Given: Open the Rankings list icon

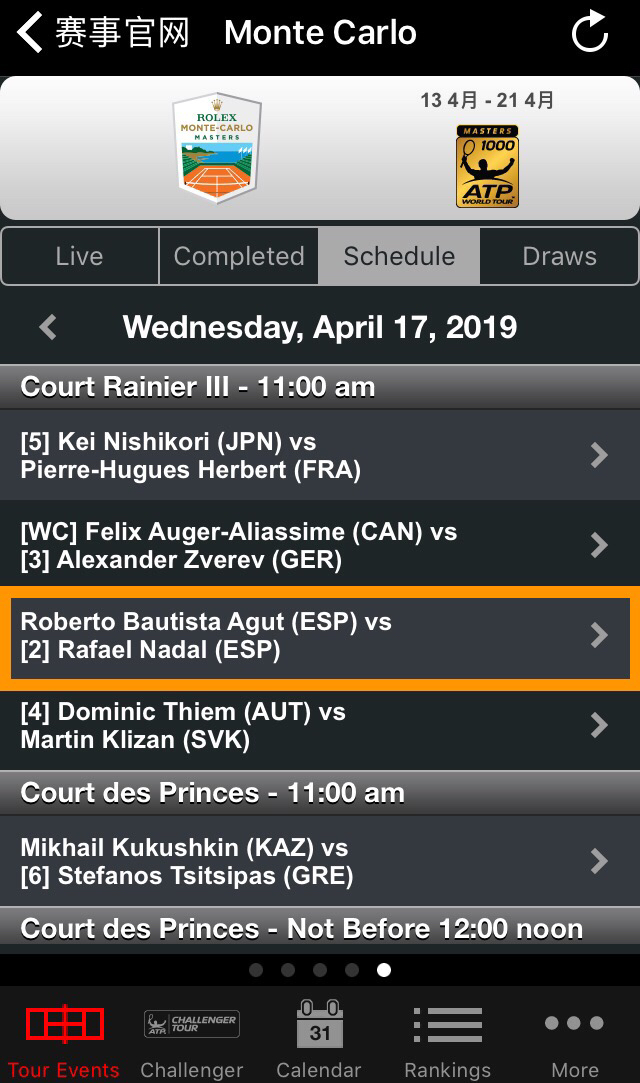Looking at the screenshot, I should [x=447, y=1025].
